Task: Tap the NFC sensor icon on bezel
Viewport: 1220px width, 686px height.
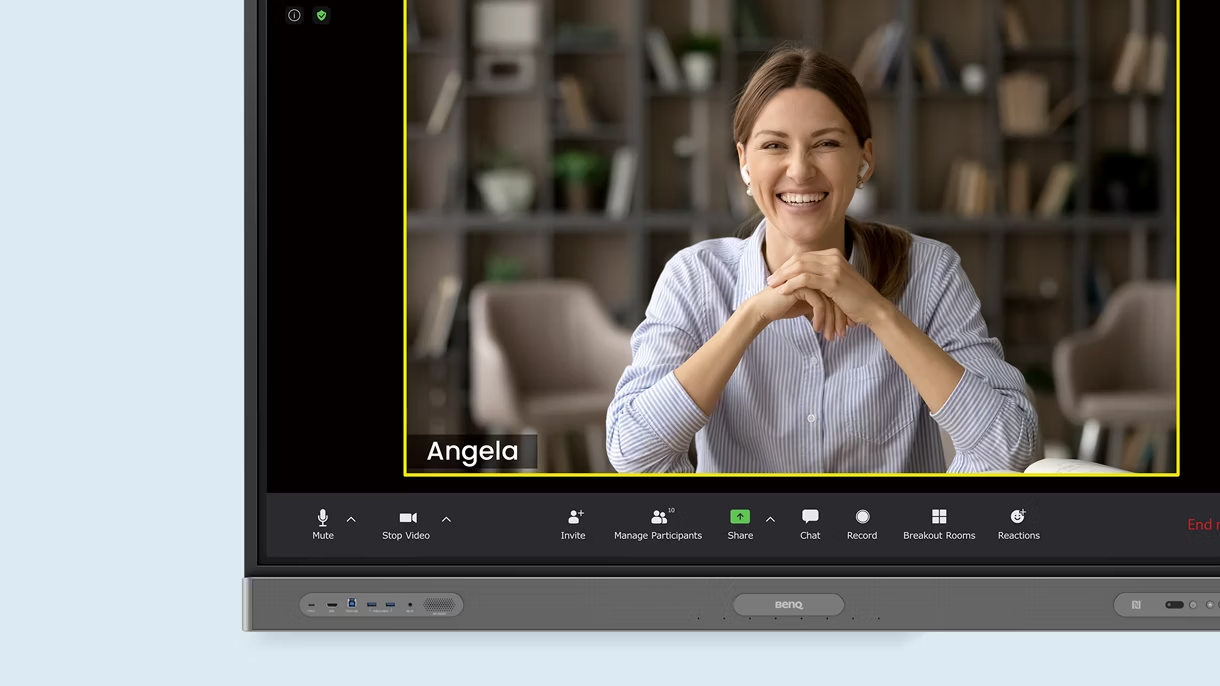Action: click(x=1136, y=605)
